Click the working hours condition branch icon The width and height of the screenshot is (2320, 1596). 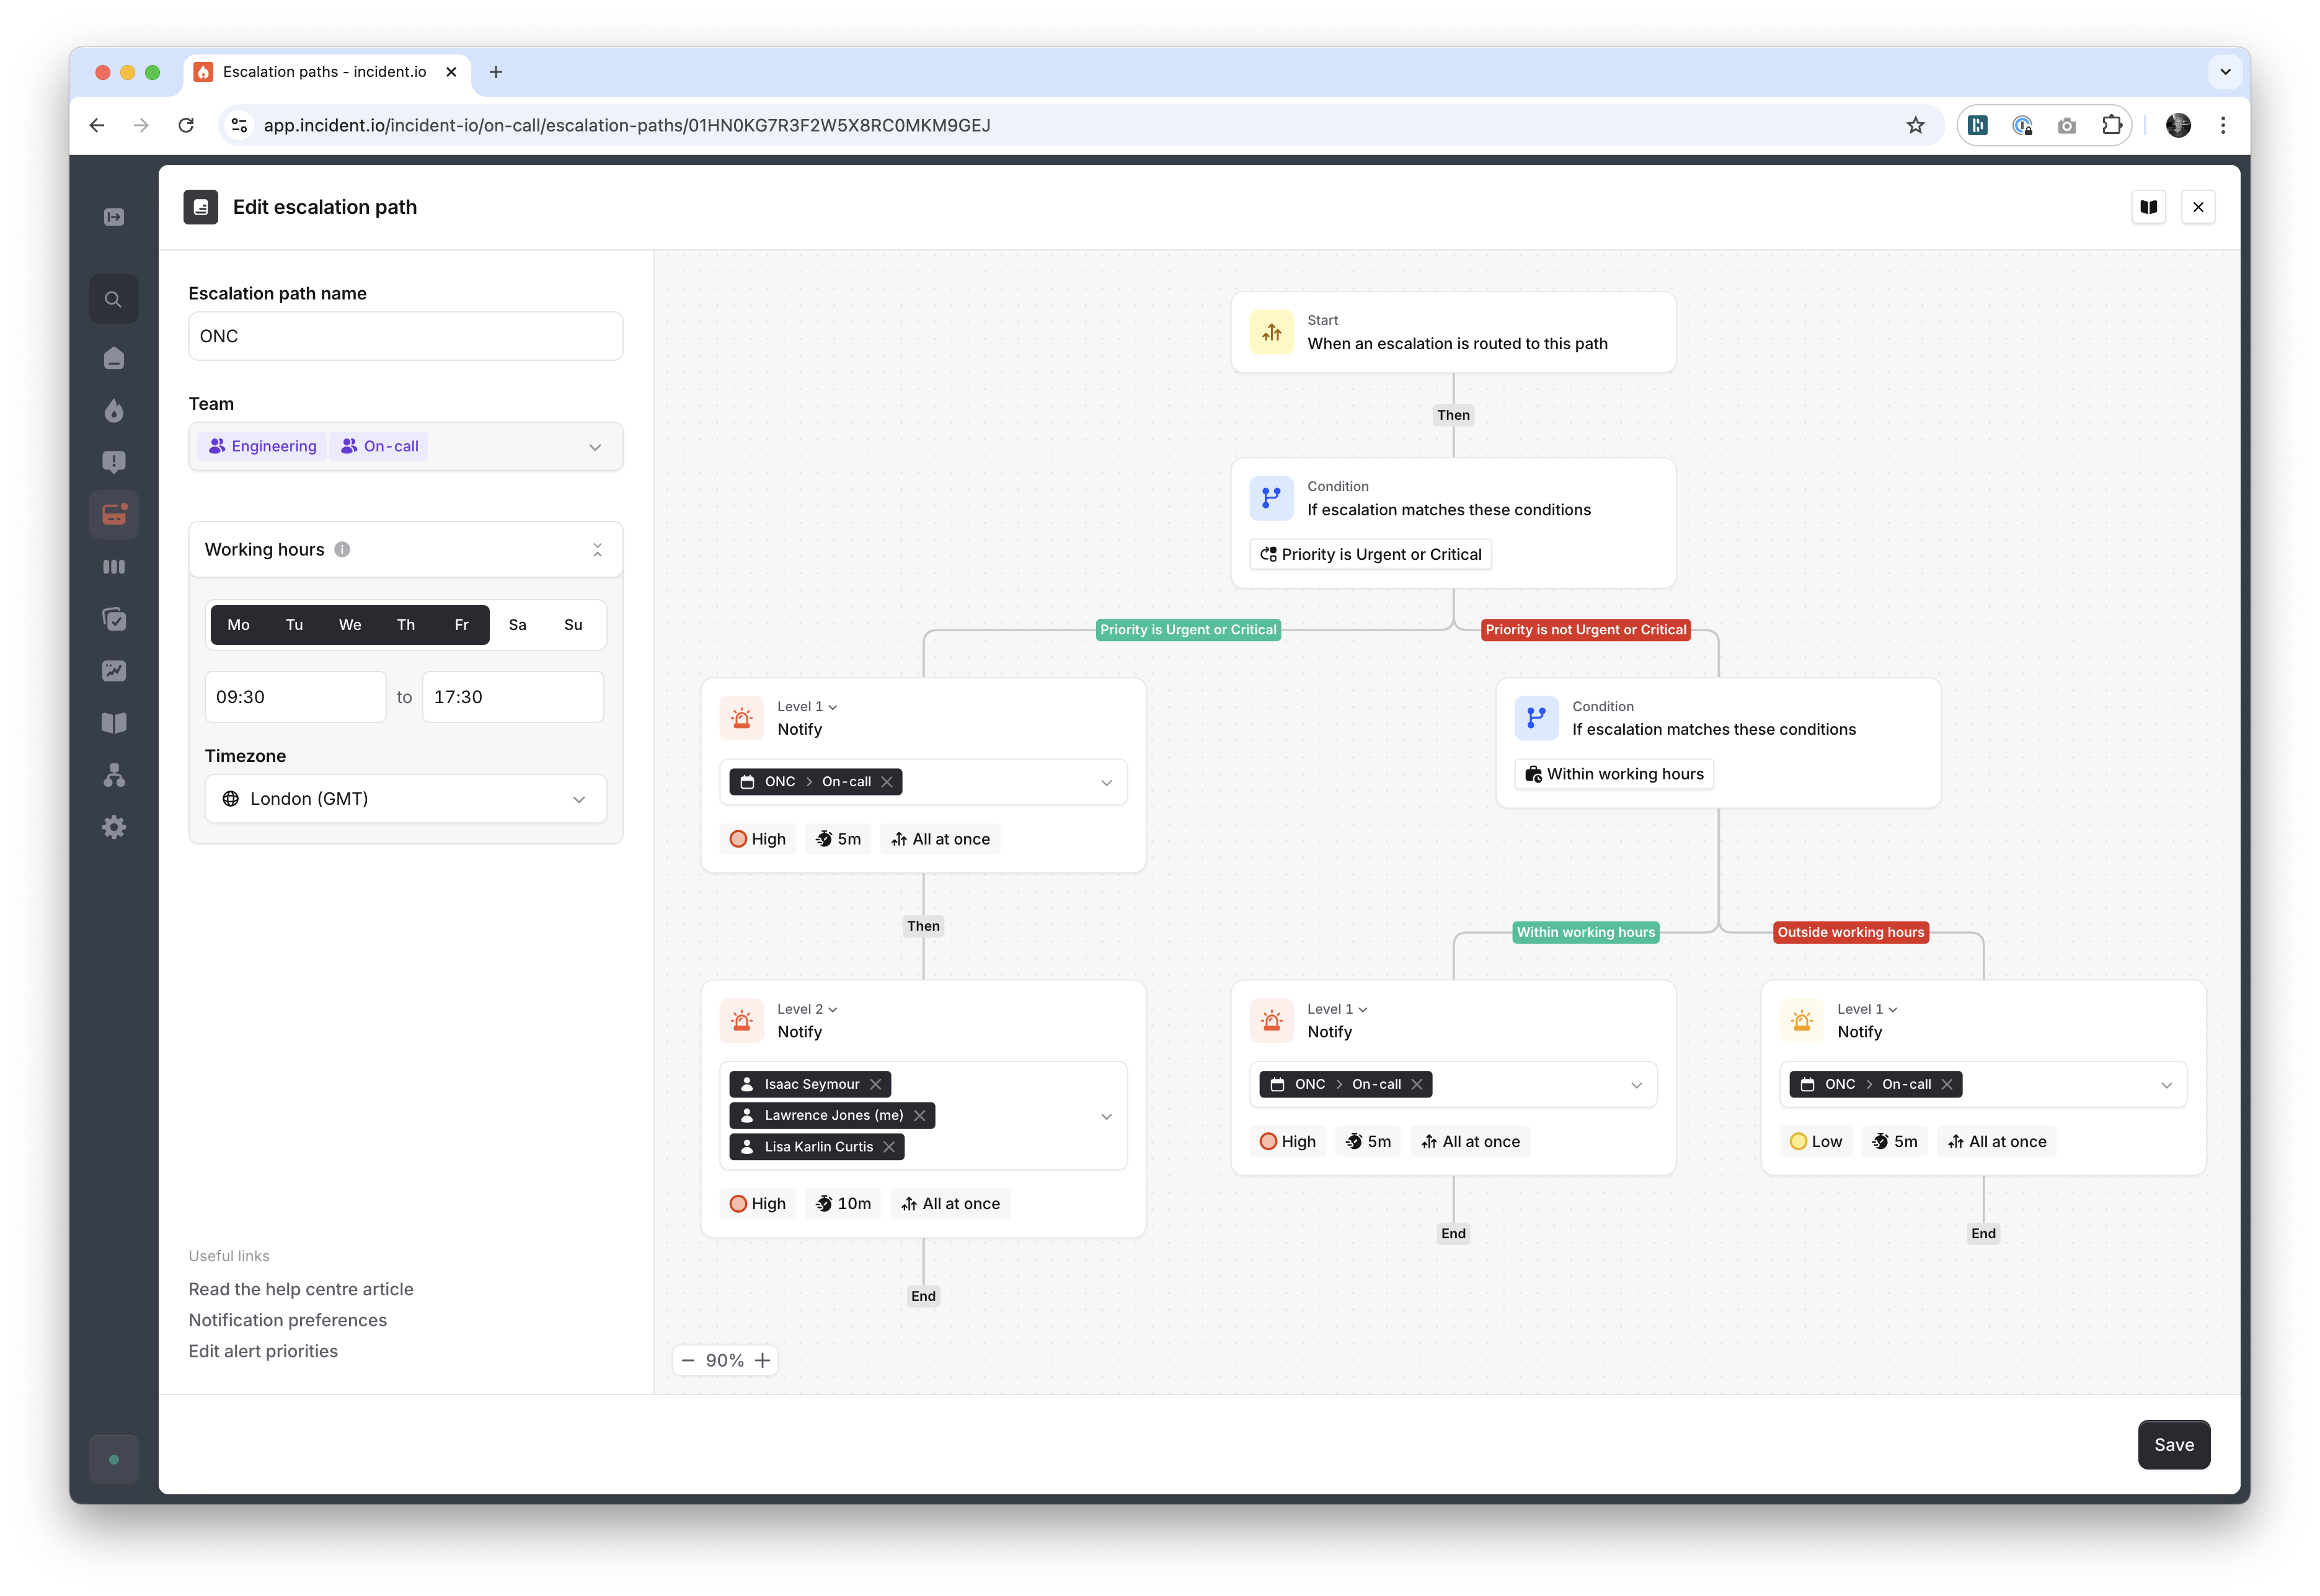click(x=1536, y=718)
